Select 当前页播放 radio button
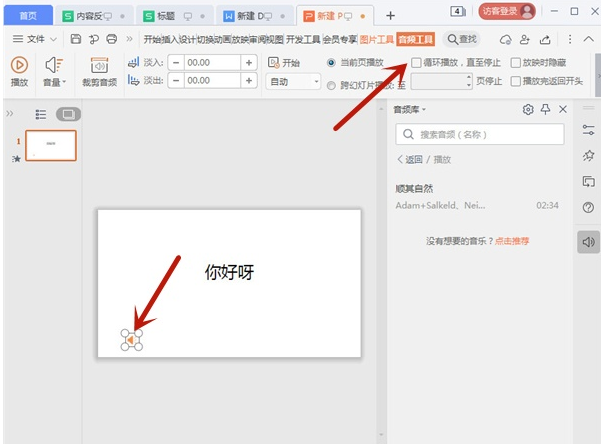The image size is (601, 444). click(x=332, y=62)
